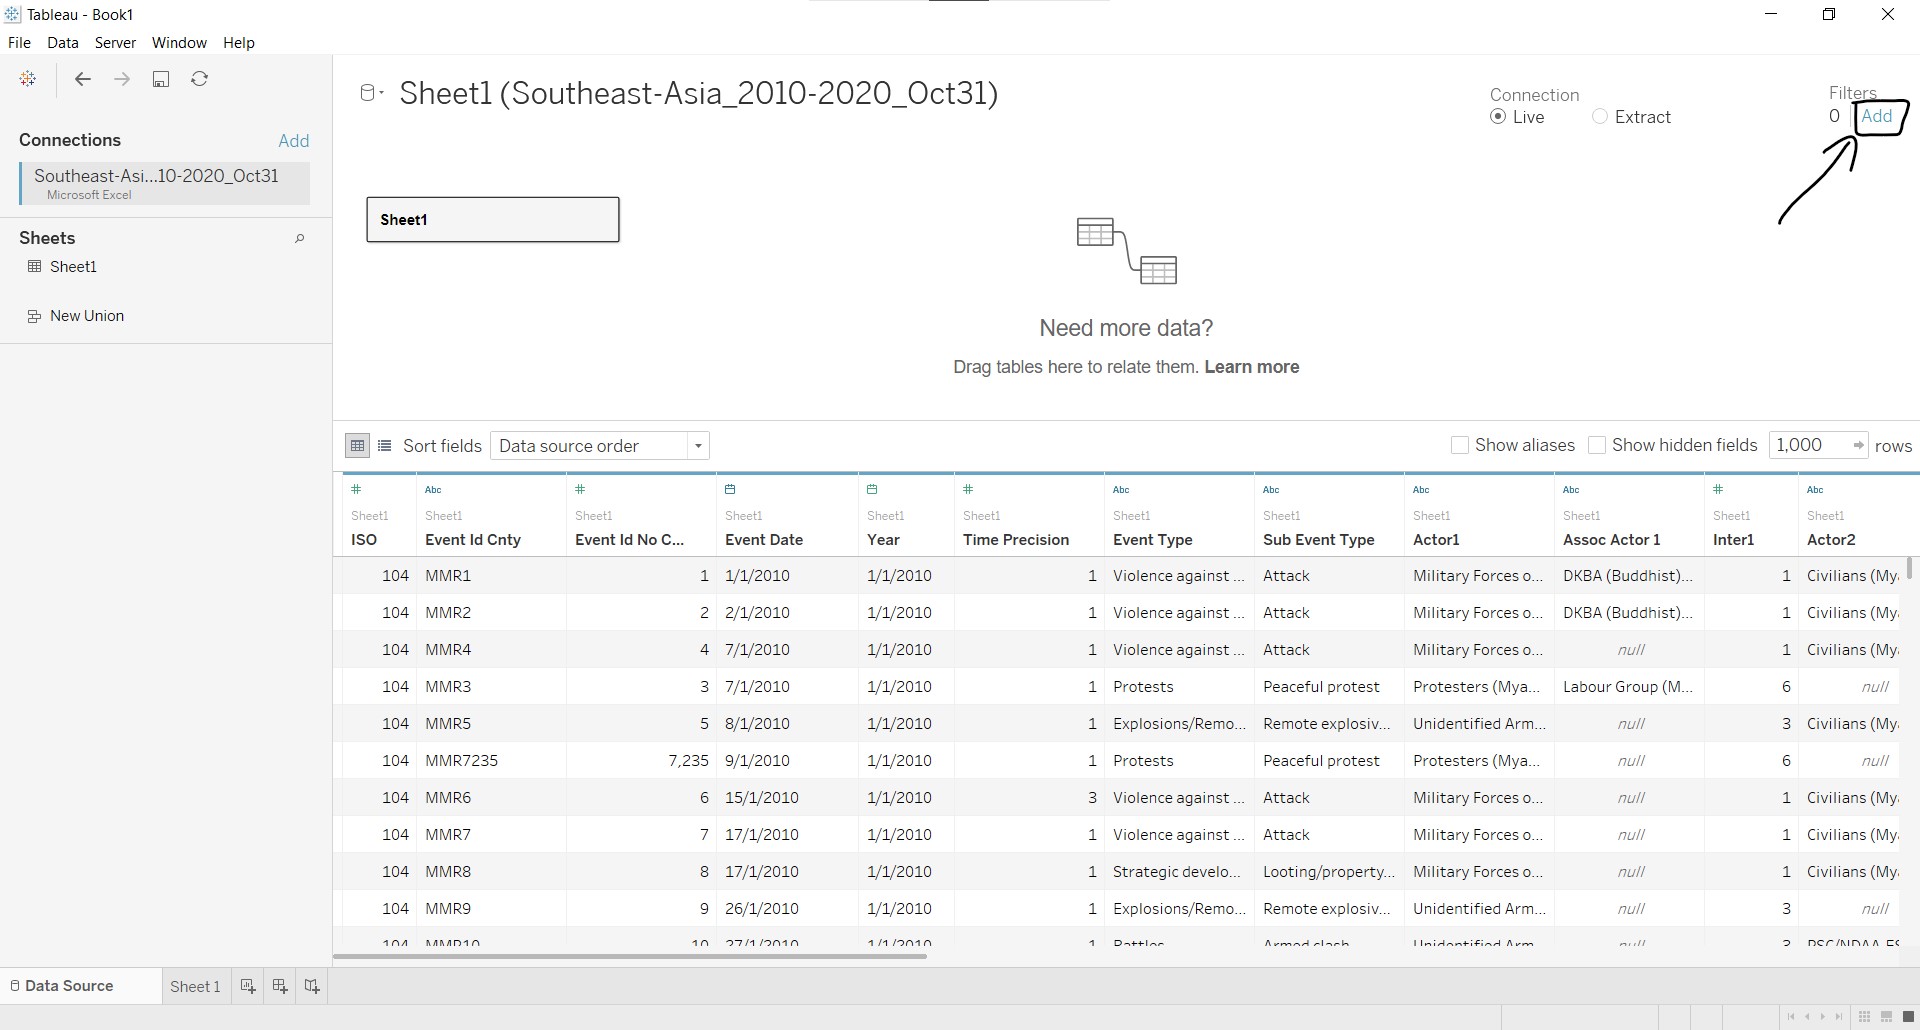This screenshot has width=1920, height=1030.
Task: Click the back arrow in toolbar
Action: [83, 79]
